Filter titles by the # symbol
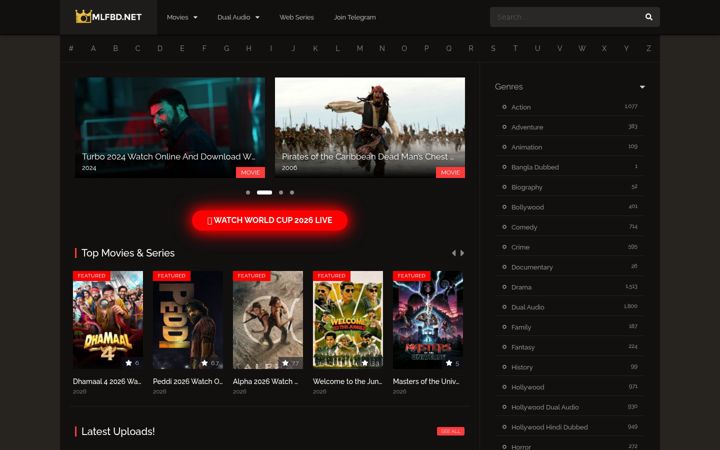Image resolution: width=720 pixels, height=450 pixels. (71, 48)
